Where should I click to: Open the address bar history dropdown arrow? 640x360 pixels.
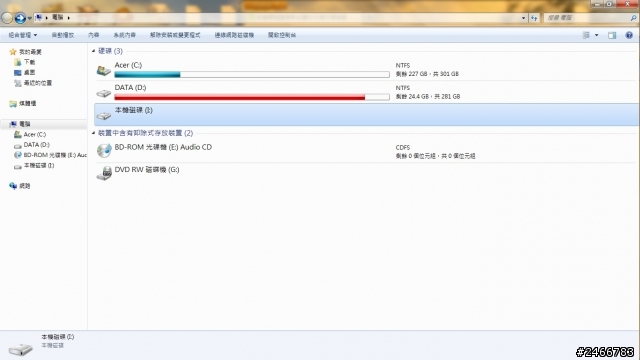[523, 18]
